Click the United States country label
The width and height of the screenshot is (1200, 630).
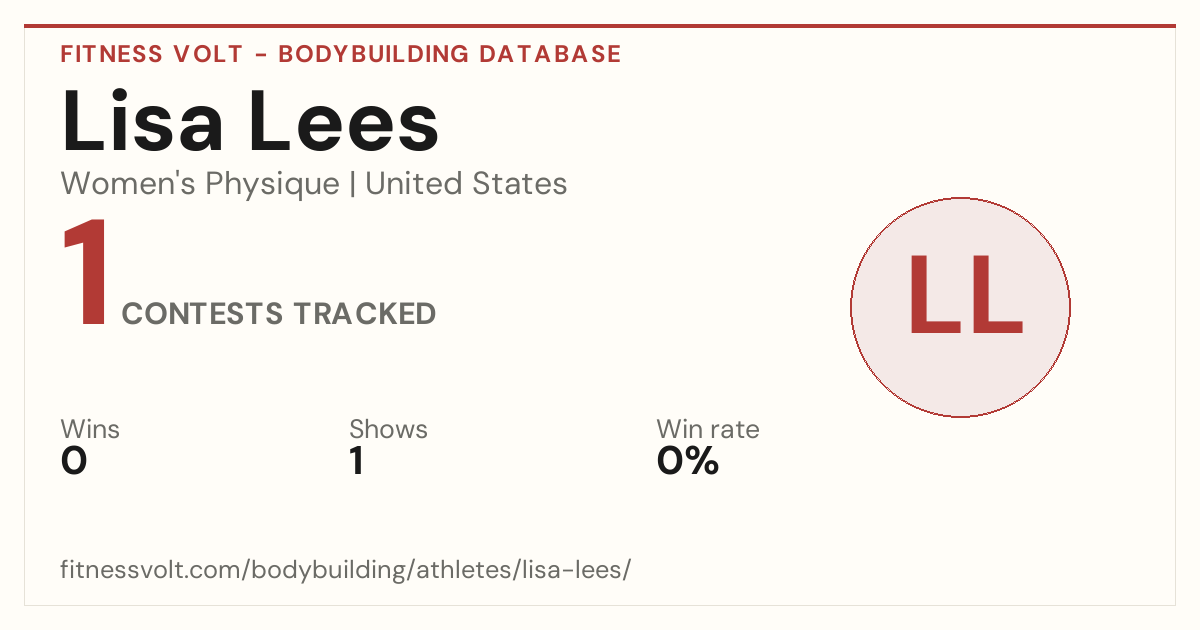[466, 184]
